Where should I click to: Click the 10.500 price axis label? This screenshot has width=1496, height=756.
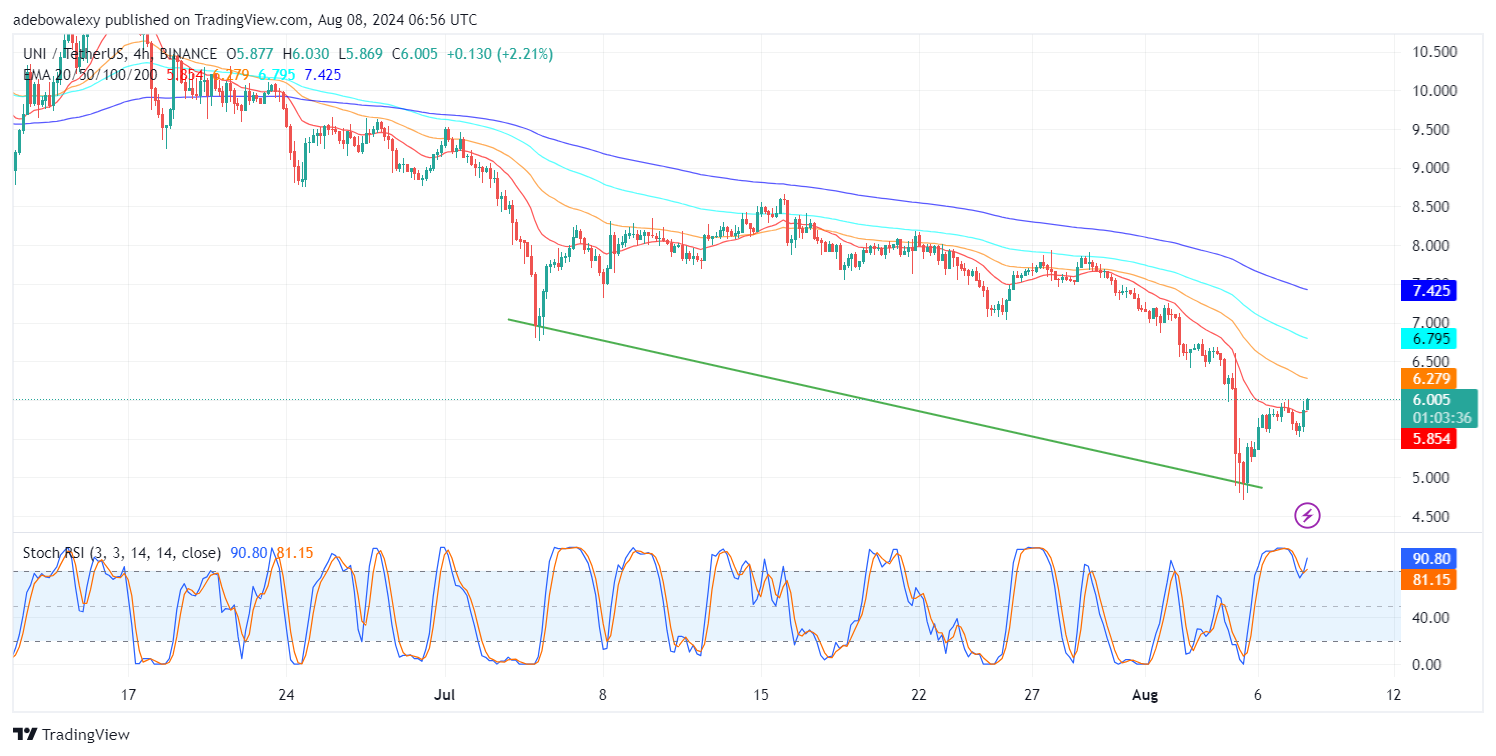click(1432, 52)
